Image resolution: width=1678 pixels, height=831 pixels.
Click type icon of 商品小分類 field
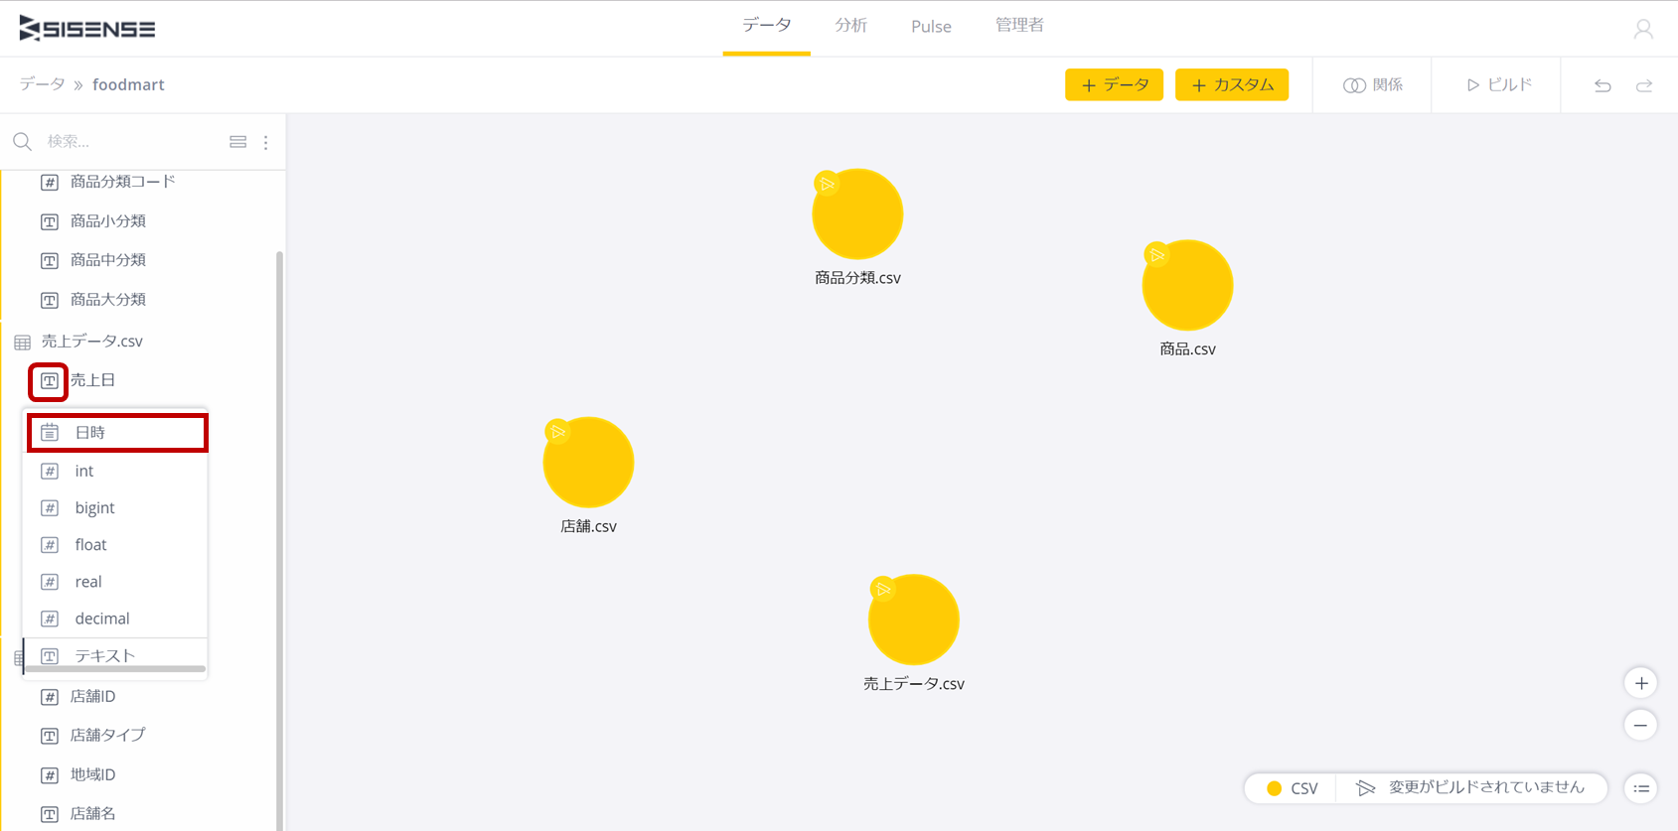[49, 221]
